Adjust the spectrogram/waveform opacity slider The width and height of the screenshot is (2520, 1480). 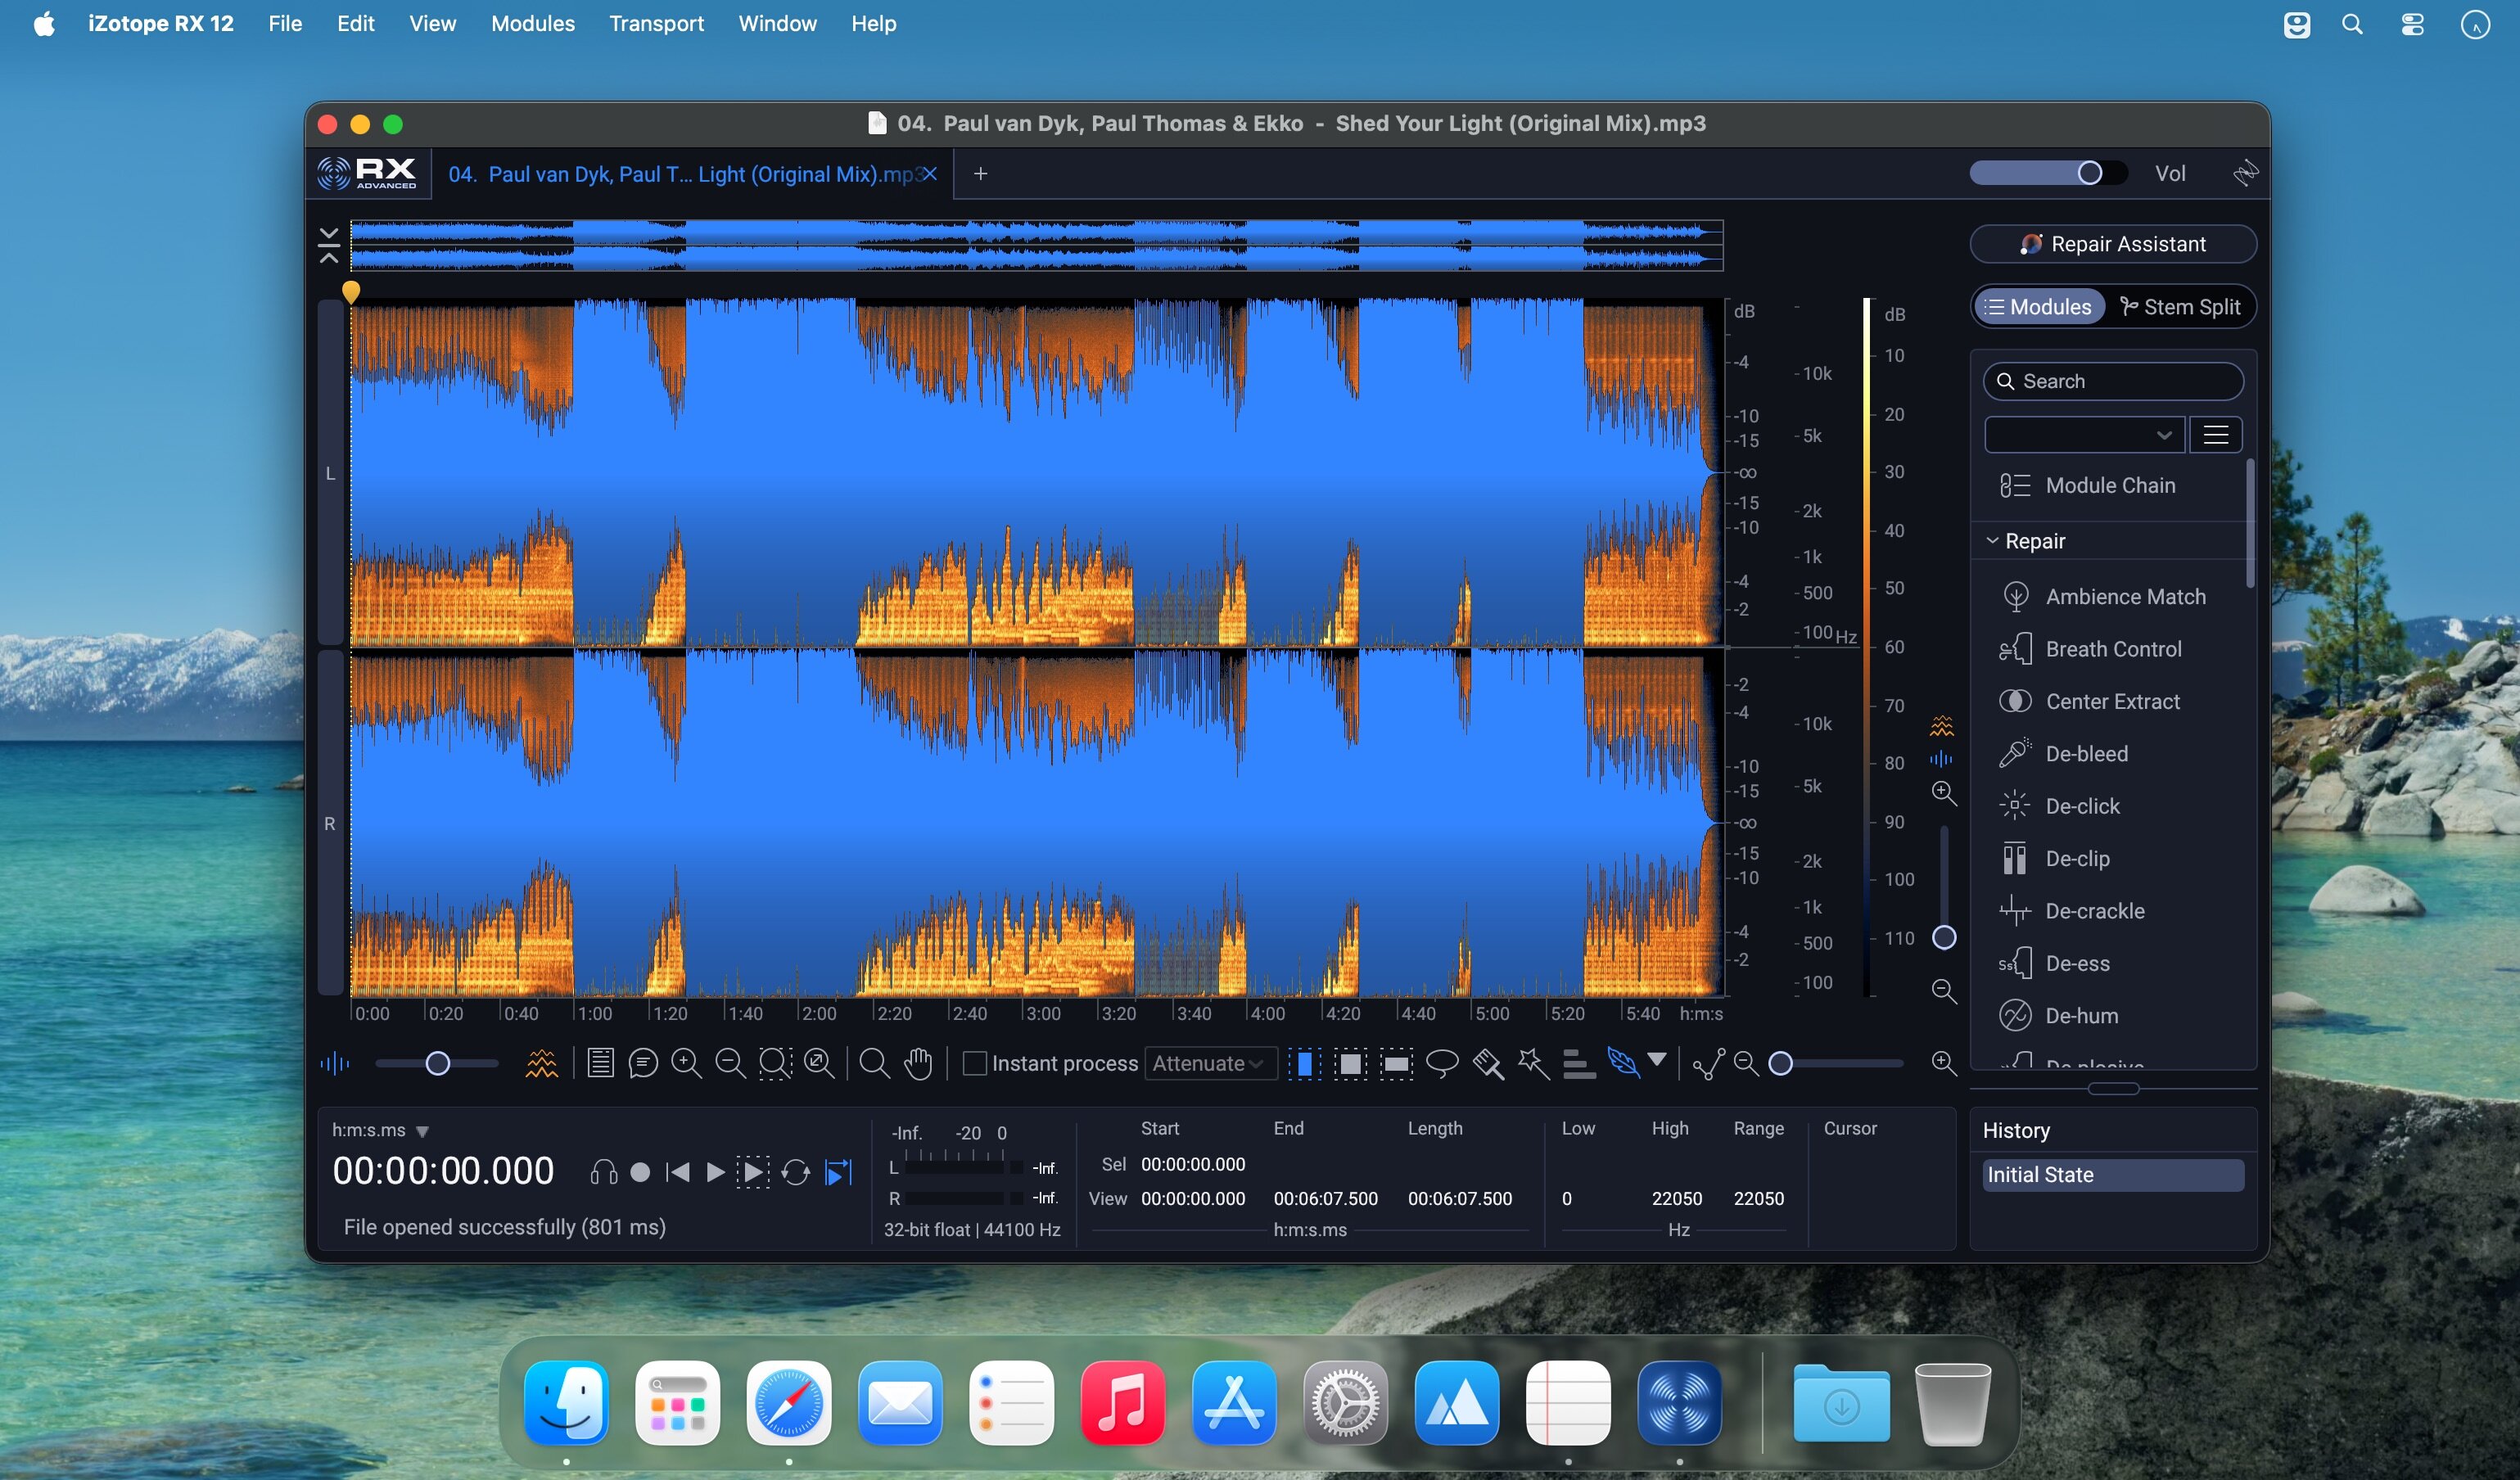pos(437,1063)
